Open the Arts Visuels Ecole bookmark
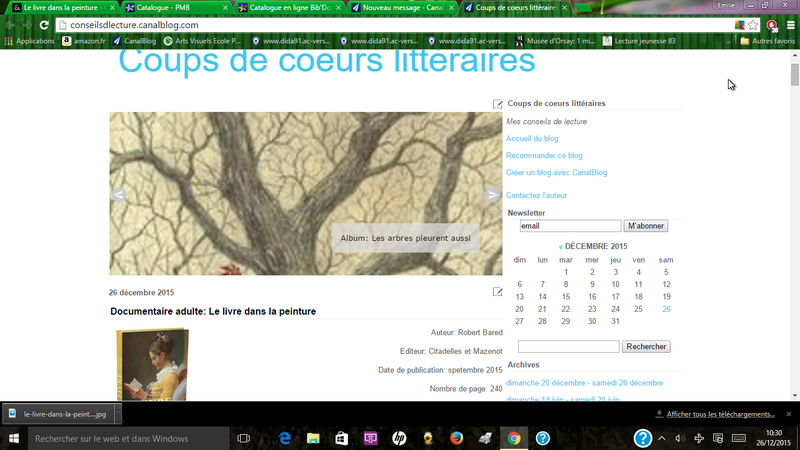The image size is (800, 450). [x=203, y=41]
